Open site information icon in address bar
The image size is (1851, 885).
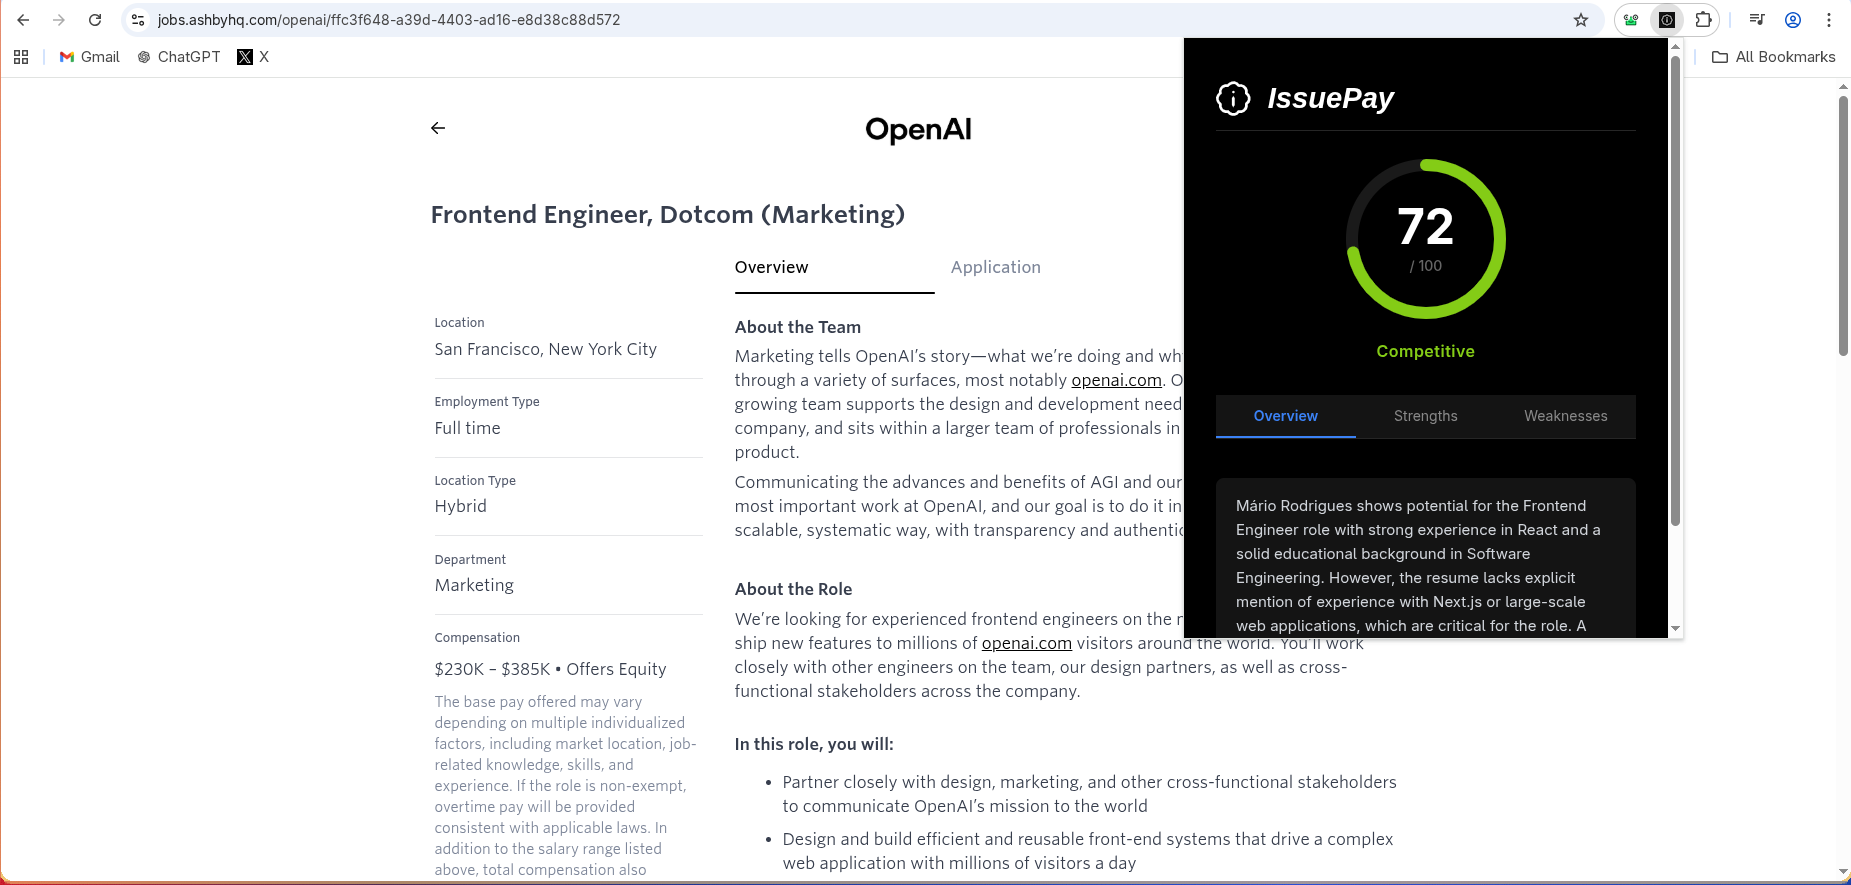138,20
